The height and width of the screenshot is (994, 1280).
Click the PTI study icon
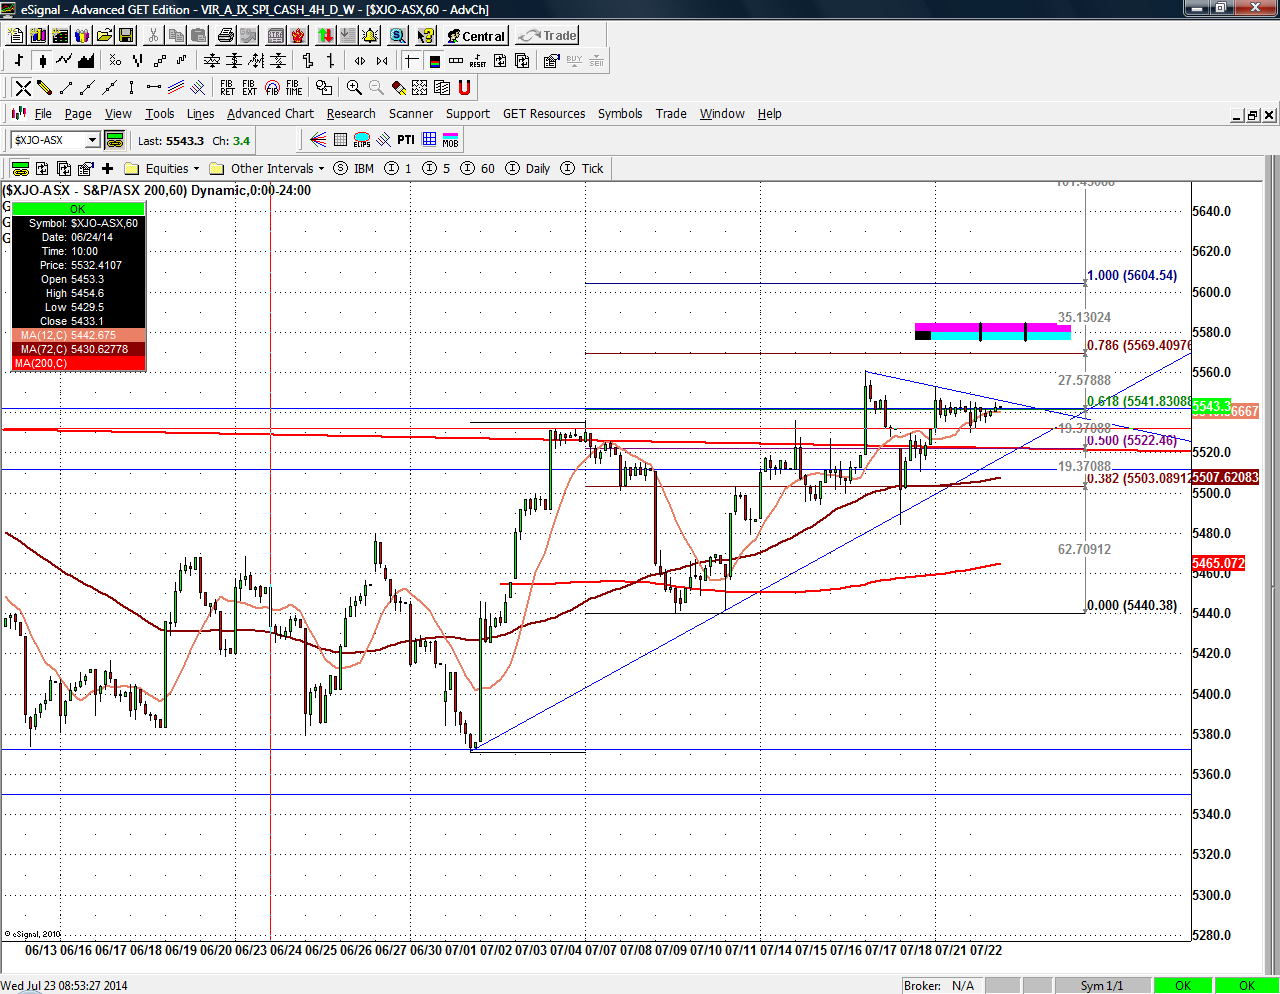coord(405,140)
